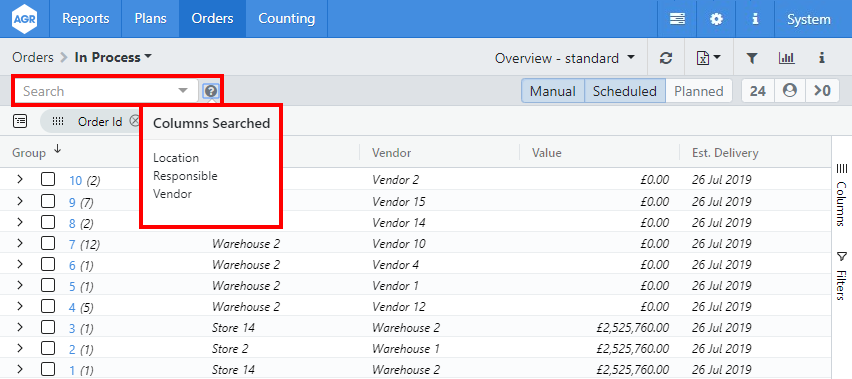Toggle the 24 filter button

(757, 91)
